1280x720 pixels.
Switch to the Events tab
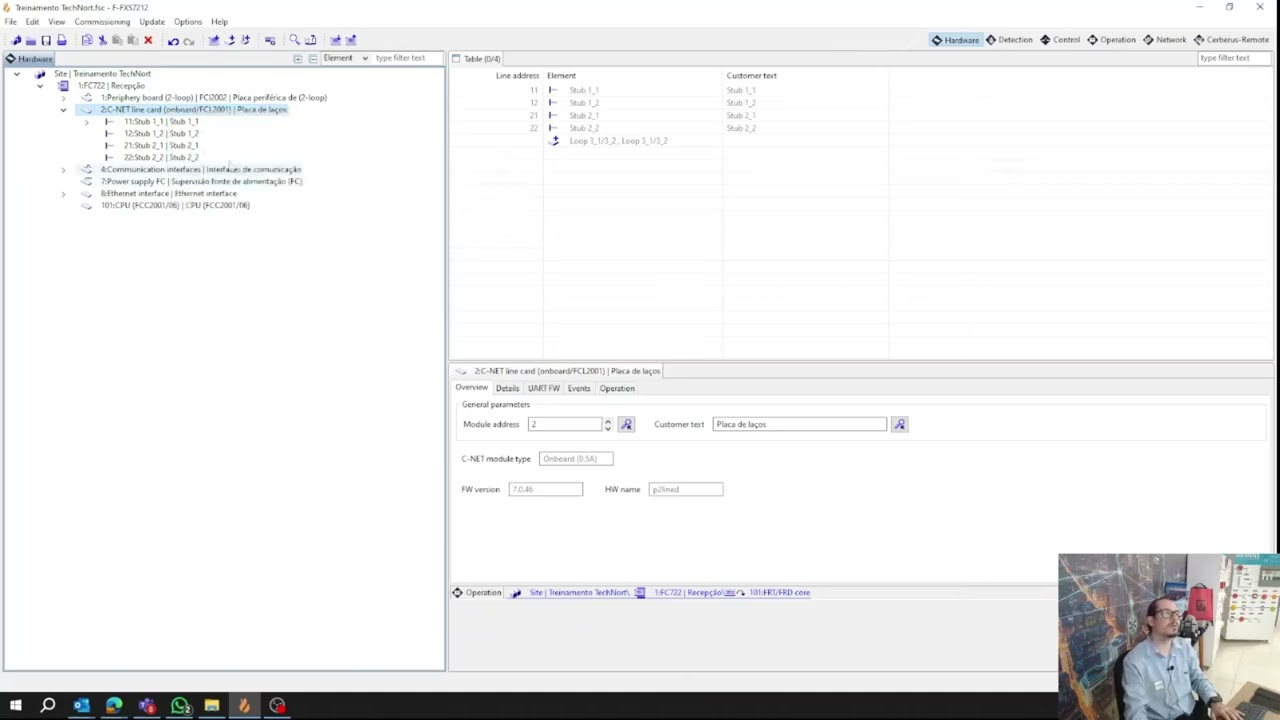point(579,388)
